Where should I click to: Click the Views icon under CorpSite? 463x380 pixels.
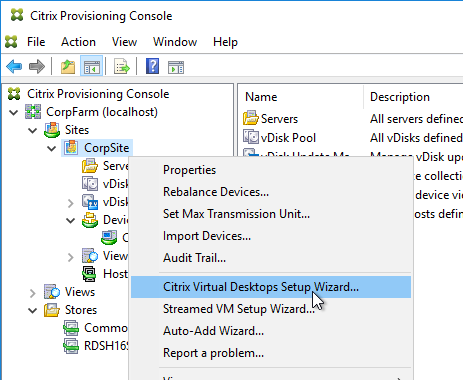pyautogui.click(x=90, y=256)
